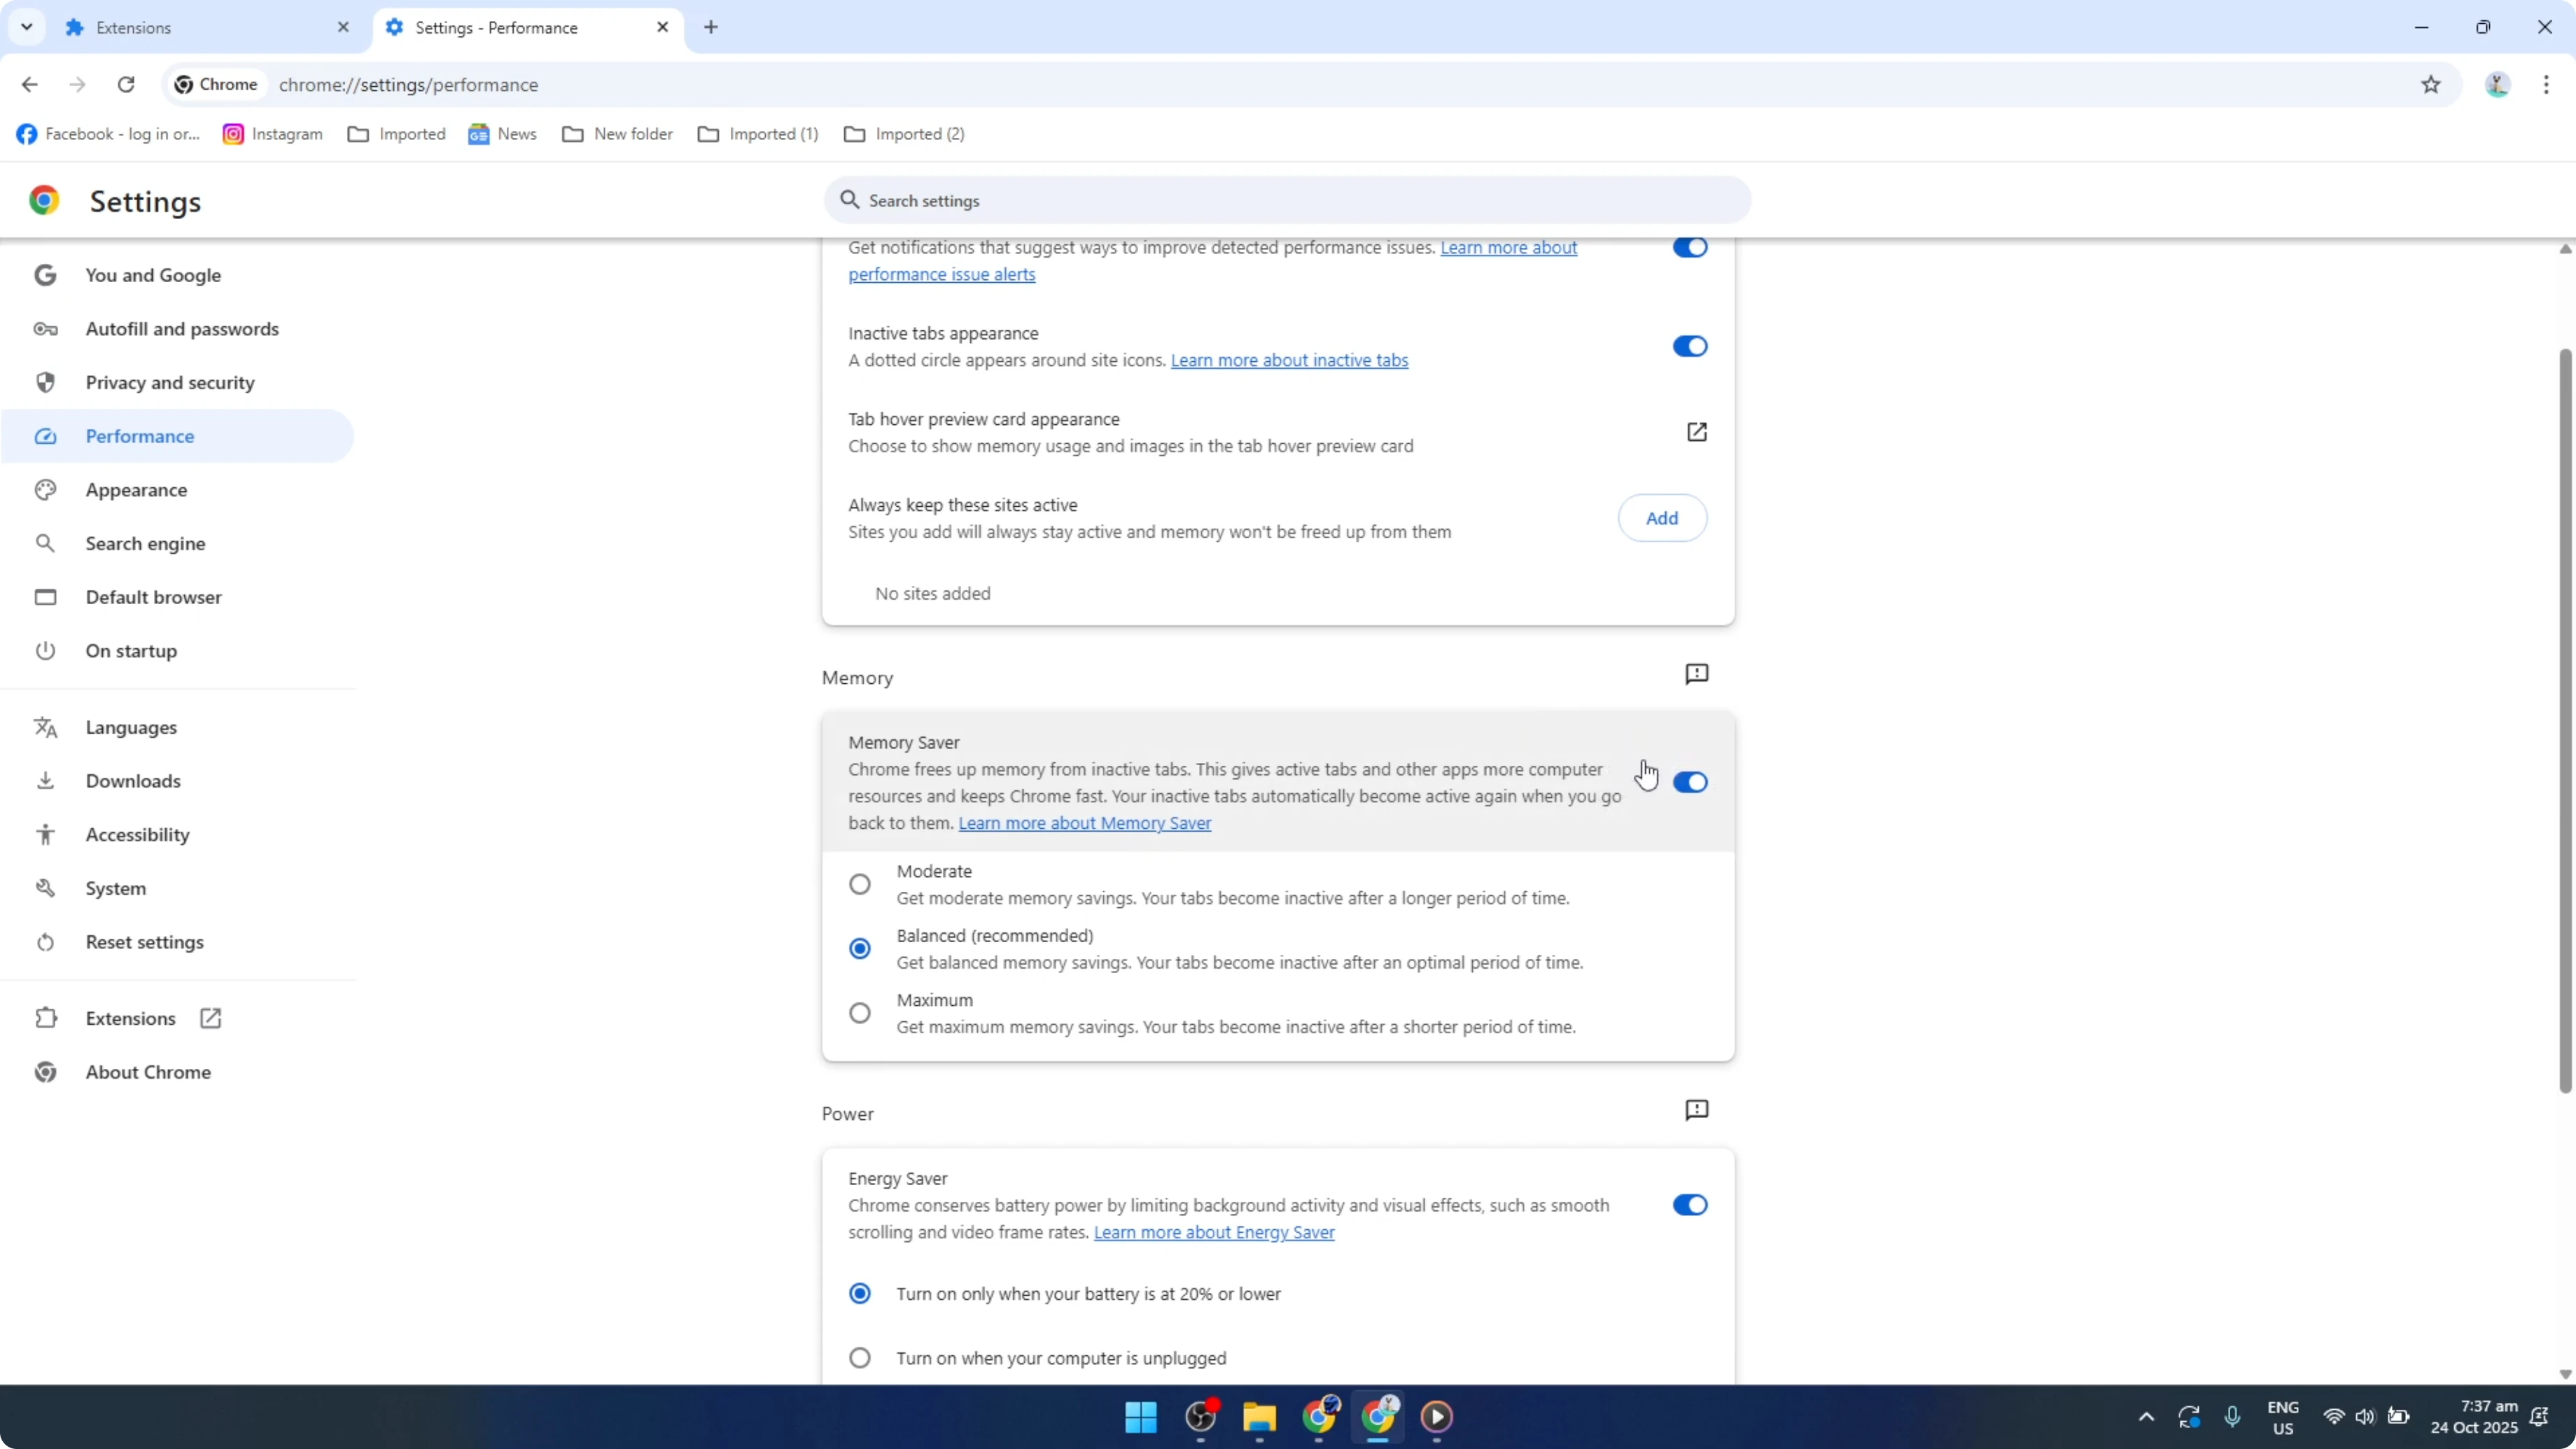Click the Search settings field
Screen dimensions: 2576x1449
pos(1286,200)
